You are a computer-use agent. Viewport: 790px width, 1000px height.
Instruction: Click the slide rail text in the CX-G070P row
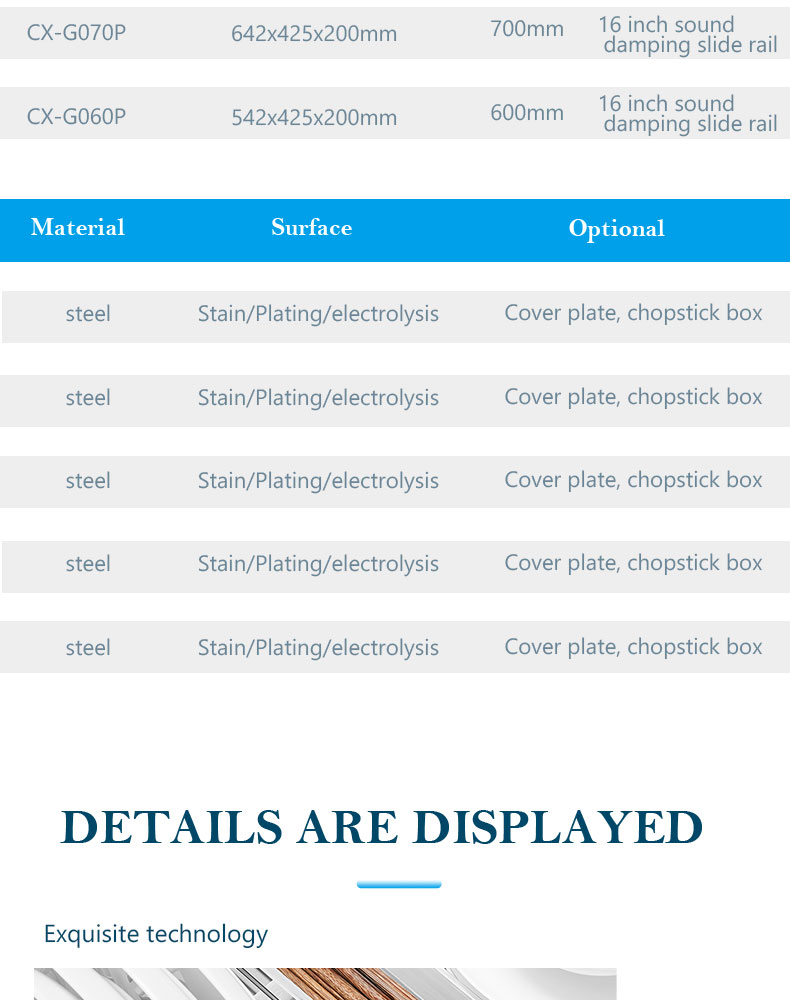687,34
